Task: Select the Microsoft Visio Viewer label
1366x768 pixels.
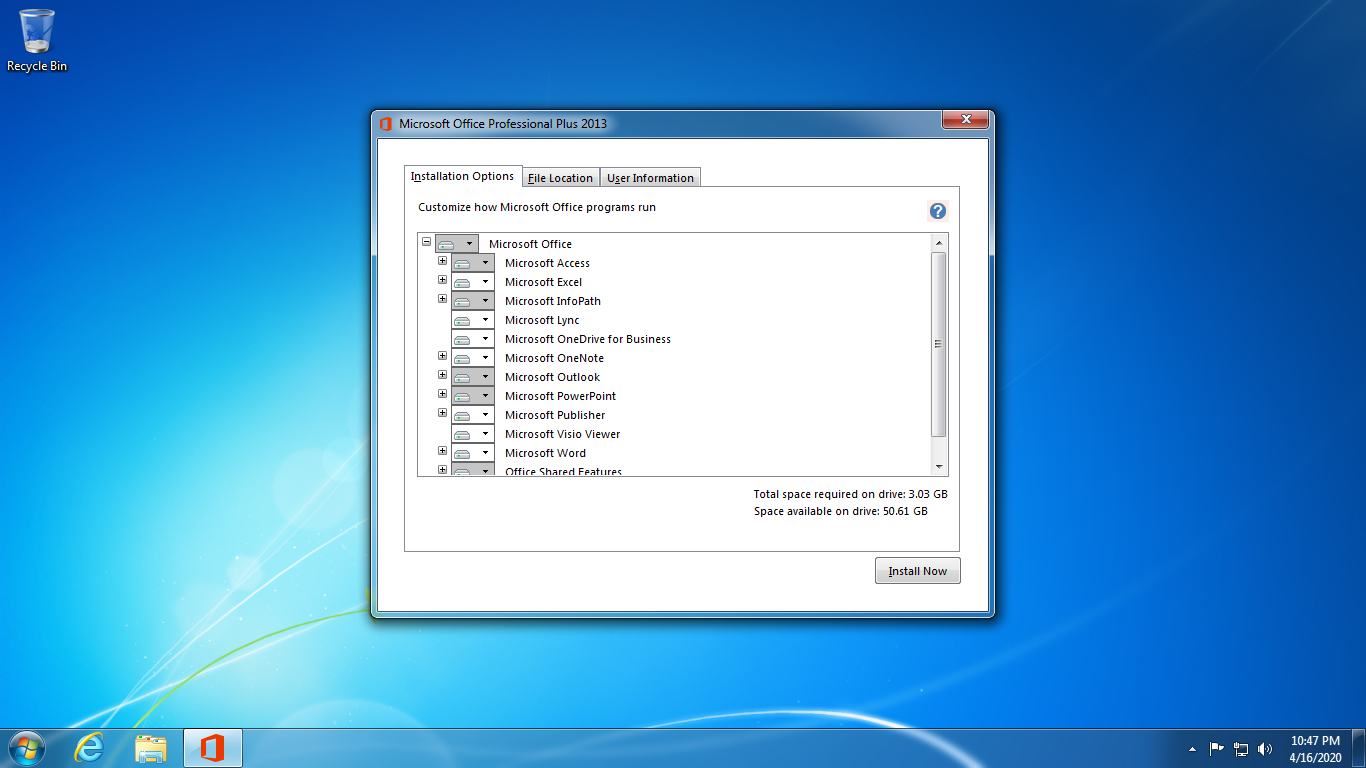Action: click(x=562, y=434)
